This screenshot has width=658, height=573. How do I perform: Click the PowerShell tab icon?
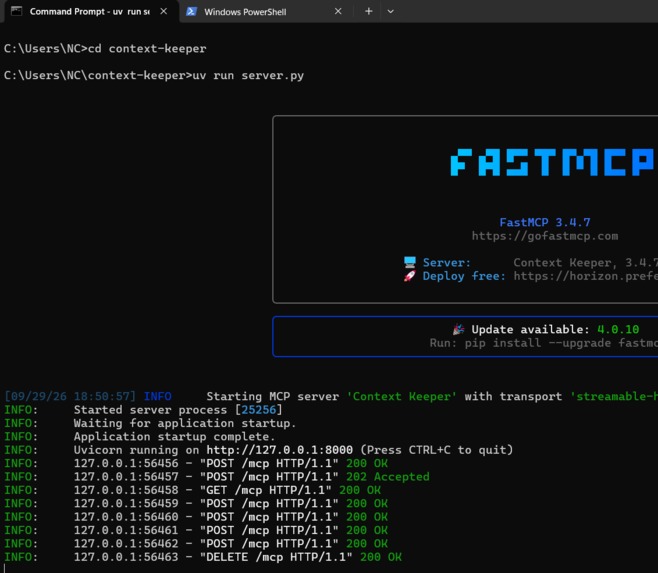[x=191, y=11]
